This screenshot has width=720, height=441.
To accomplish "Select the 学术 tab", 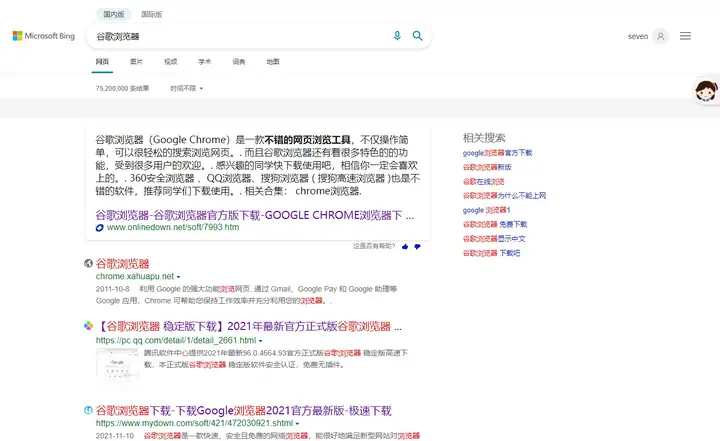I will click(205, 62).
